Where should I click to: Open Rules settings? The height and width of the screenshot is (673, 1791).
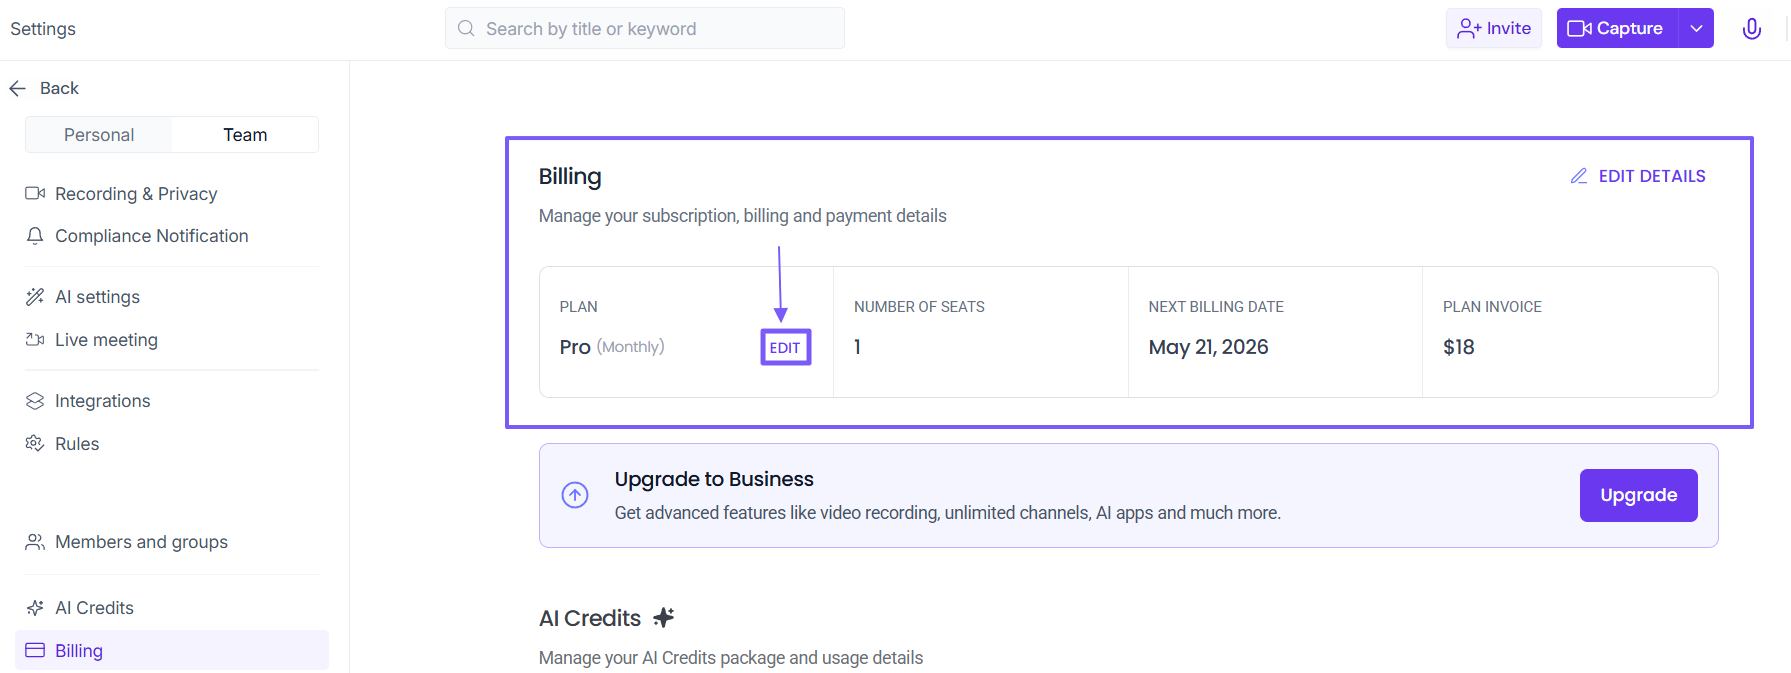(x=77, y=444)
